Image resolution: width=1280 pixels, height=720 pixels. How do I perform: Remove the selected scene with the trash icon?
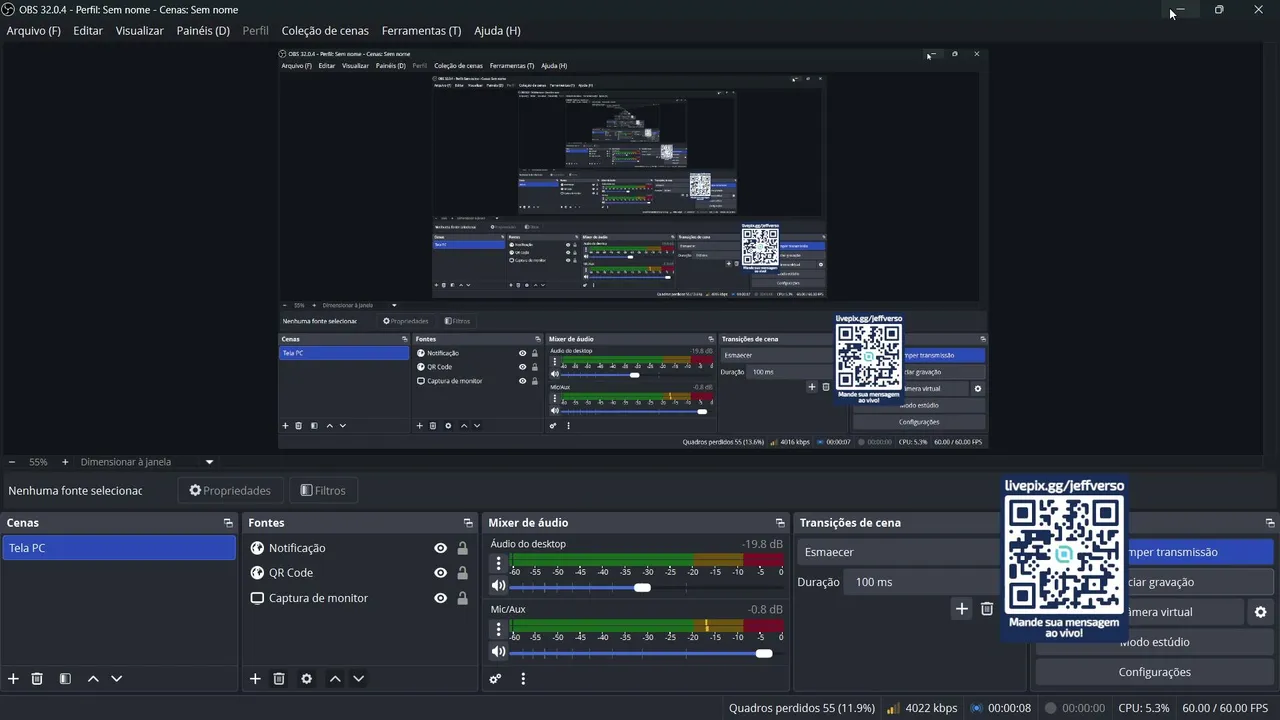click(x=37, y=679)
